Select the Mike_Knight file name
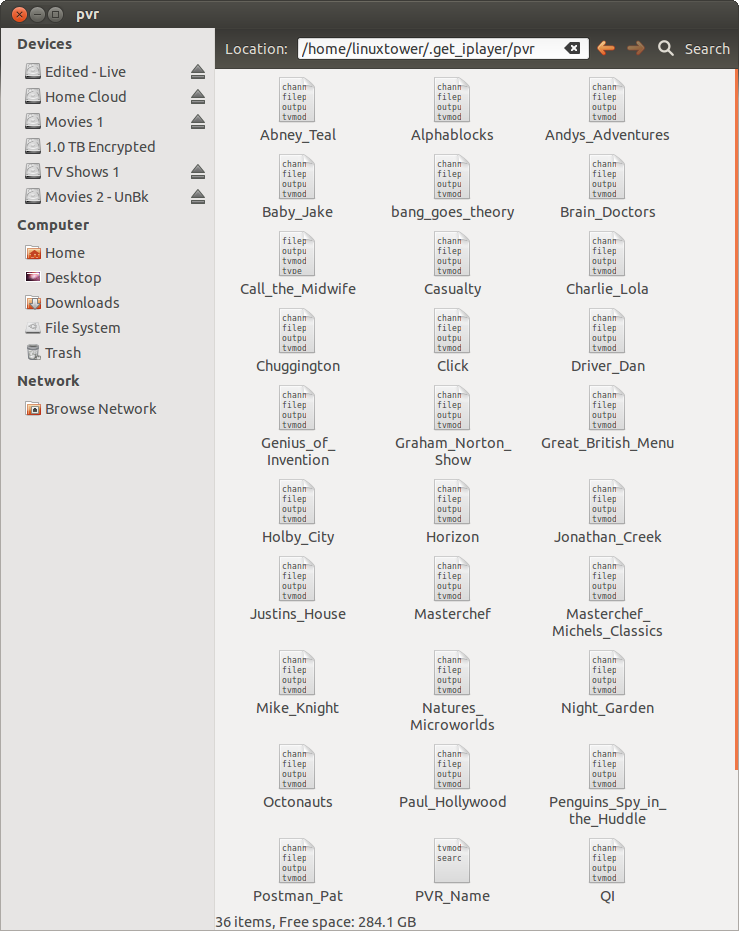 297,708
